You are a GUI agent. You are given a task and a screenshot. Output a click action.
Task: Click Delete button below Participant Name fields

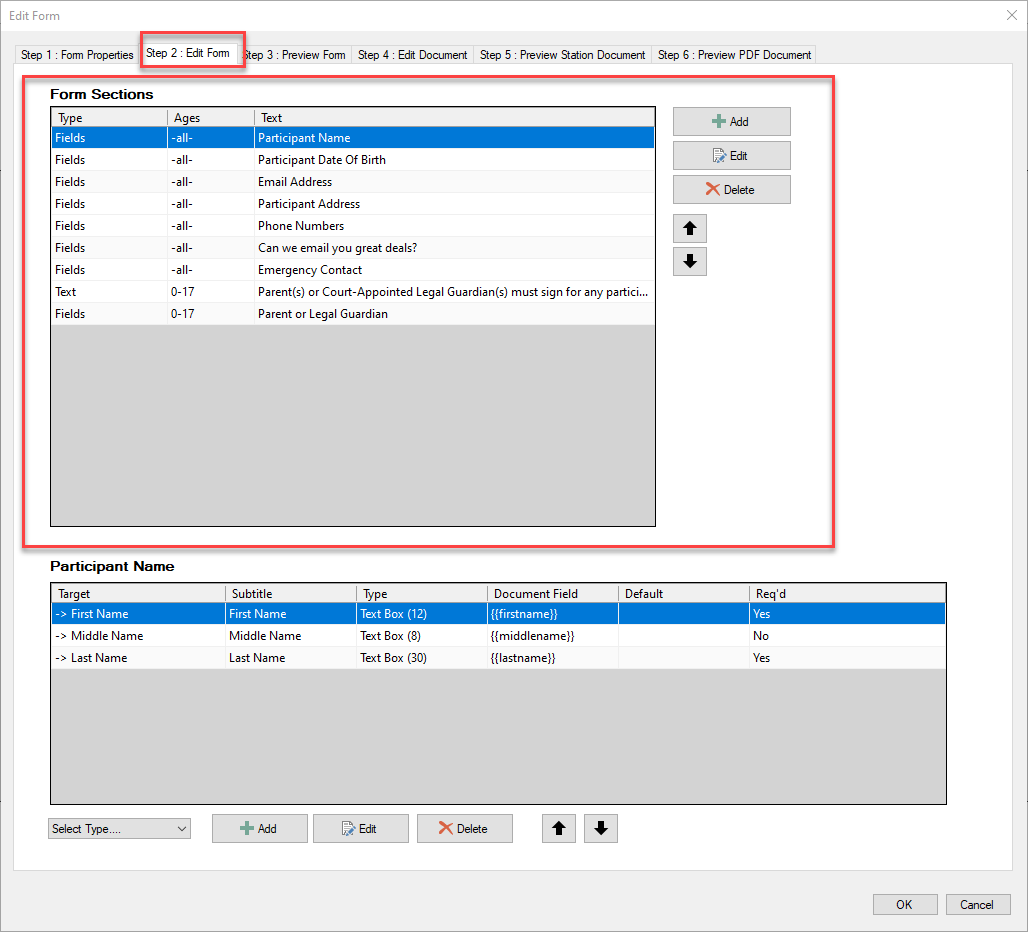(x=464, y=828)
